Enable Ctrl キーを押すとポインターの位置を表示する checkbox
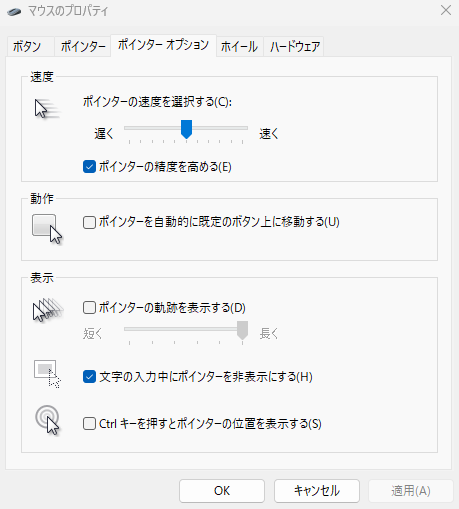Image resolution: width=459 pixels, height=509 pixels. pyautogui.click(x=89, y=424)
